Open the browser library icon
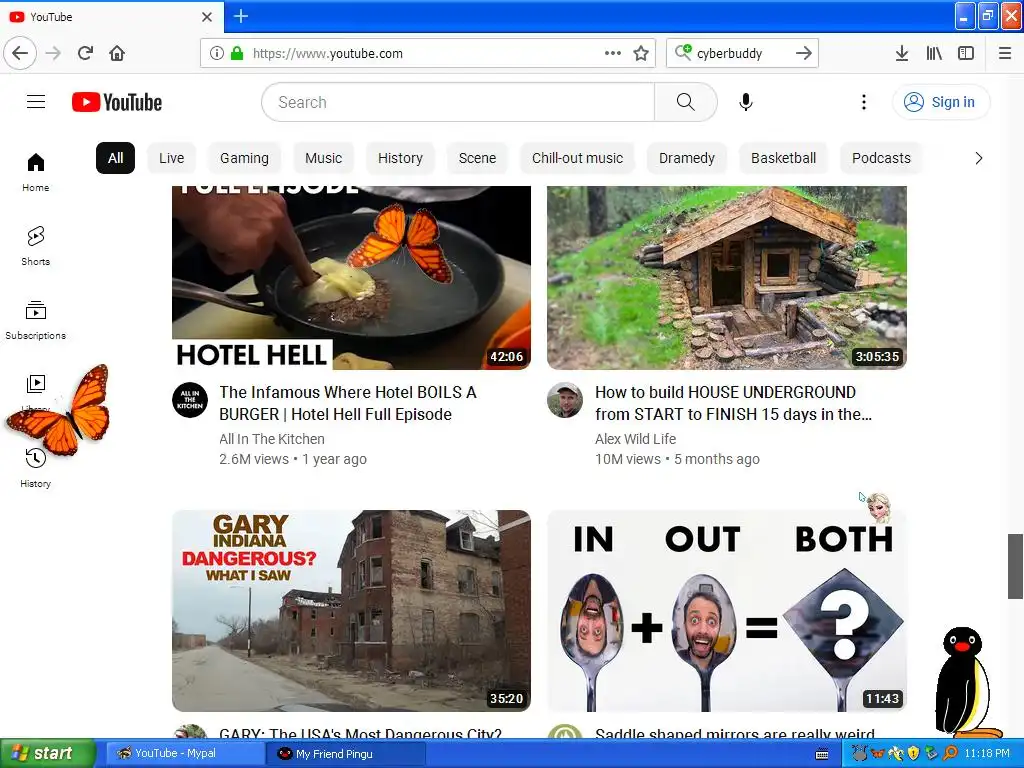This screenshot has height=768, width=1024. coord(934,53)
